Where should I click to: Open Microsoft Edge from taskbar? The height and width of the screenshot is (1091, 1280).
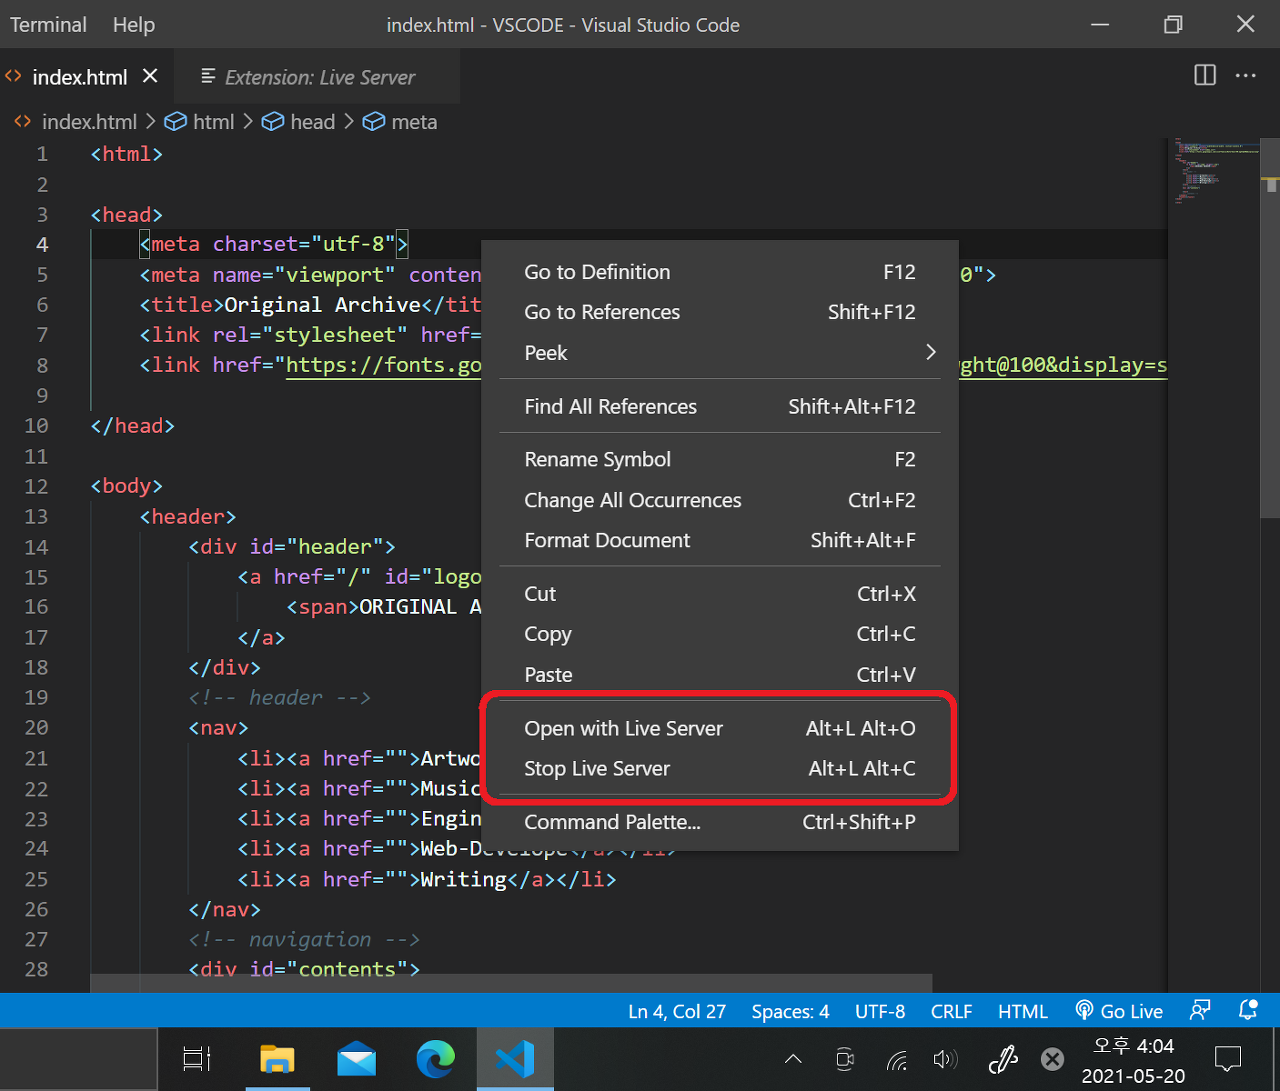(x=436, y=1059)
